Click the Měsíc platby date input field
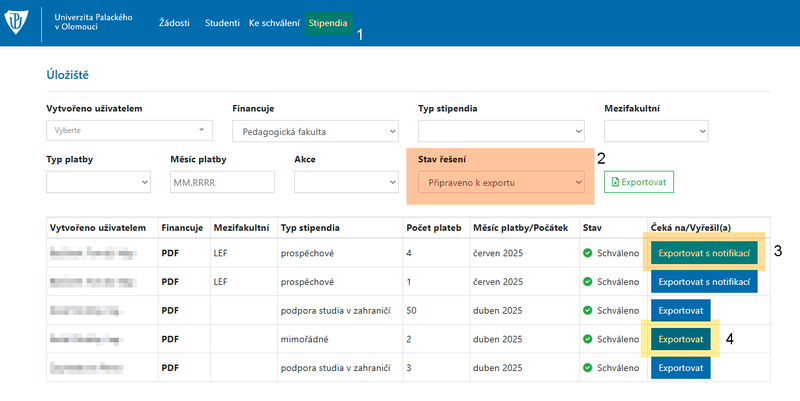 pyautogui.click(x=222, y=183)
